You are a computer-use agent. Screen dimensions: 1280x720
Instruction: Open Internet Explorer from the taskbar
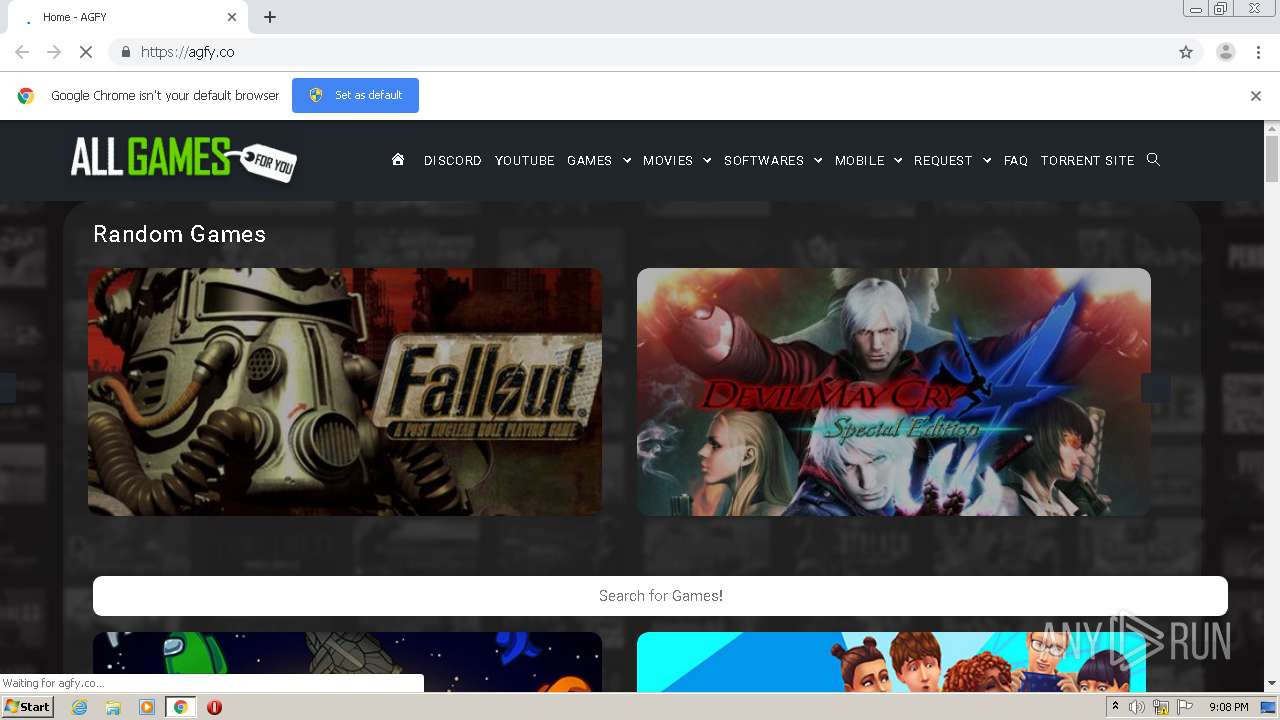[x=79, y=707]
